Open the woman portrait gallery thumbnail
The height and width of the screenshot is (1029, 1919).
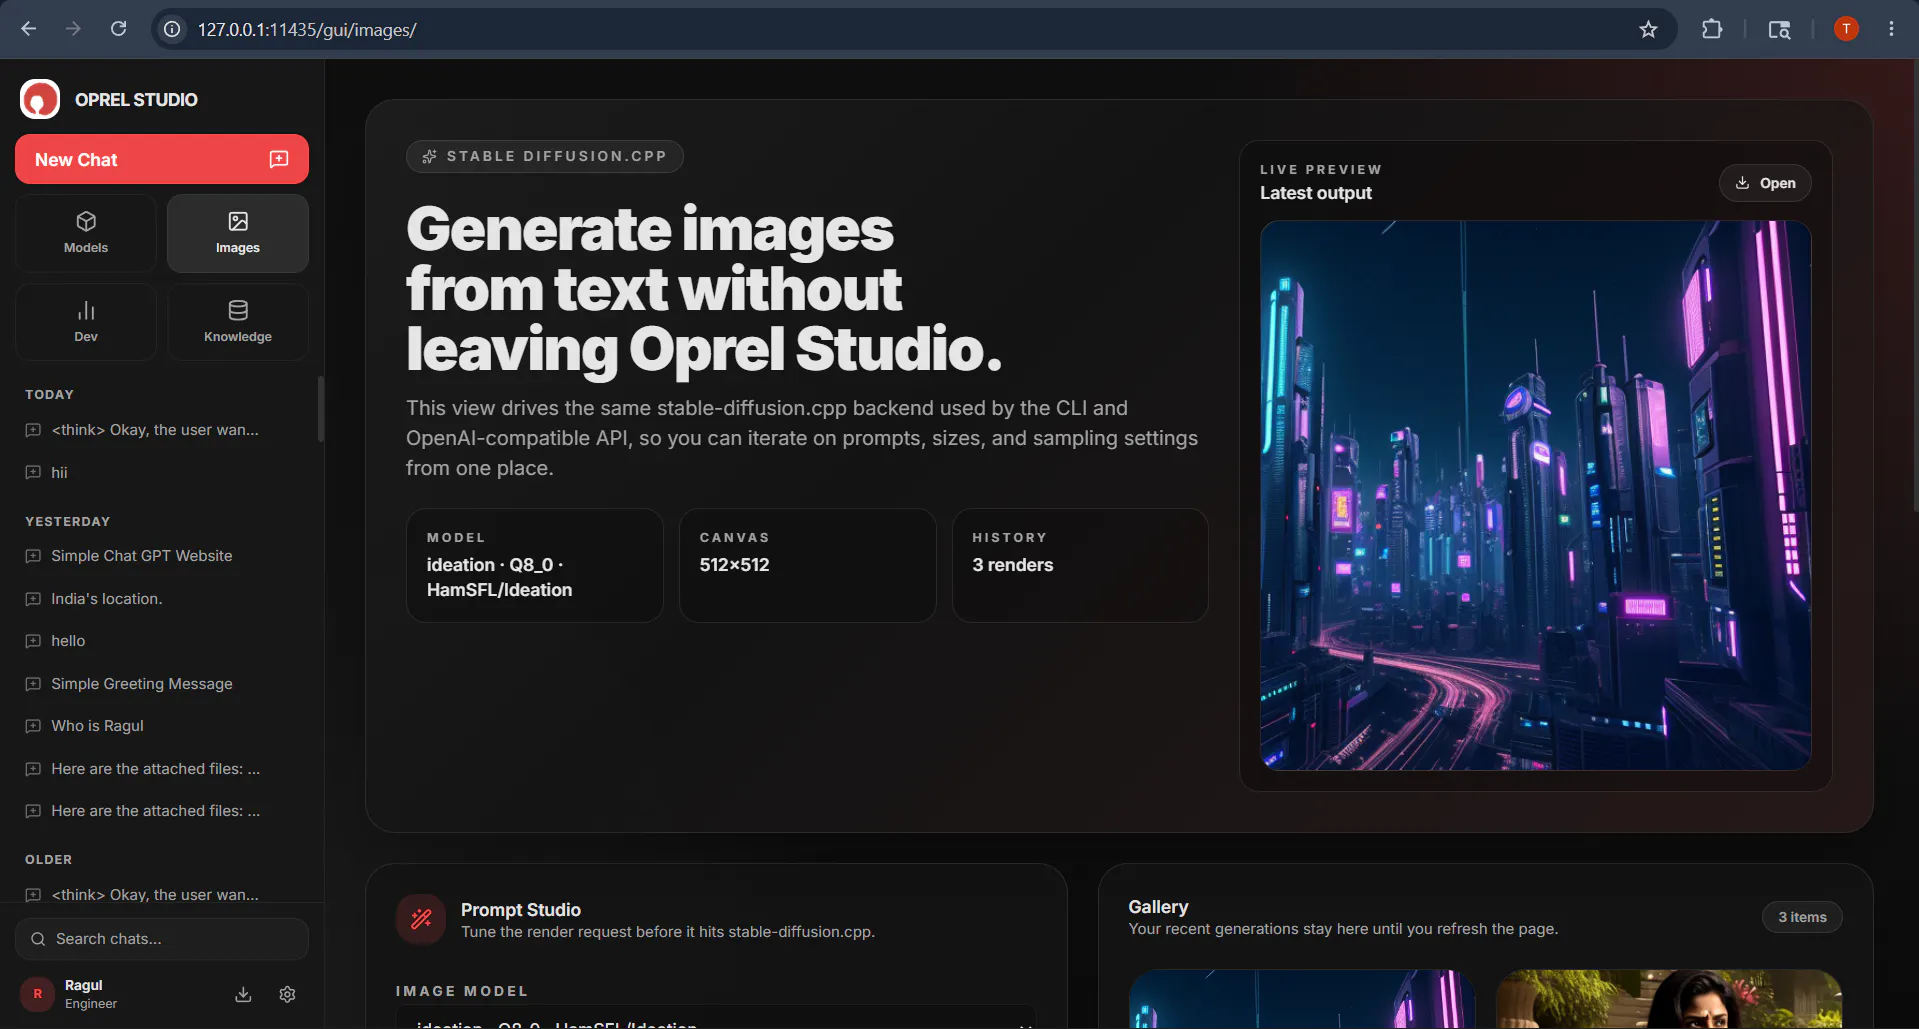(x=1669, y=999)
